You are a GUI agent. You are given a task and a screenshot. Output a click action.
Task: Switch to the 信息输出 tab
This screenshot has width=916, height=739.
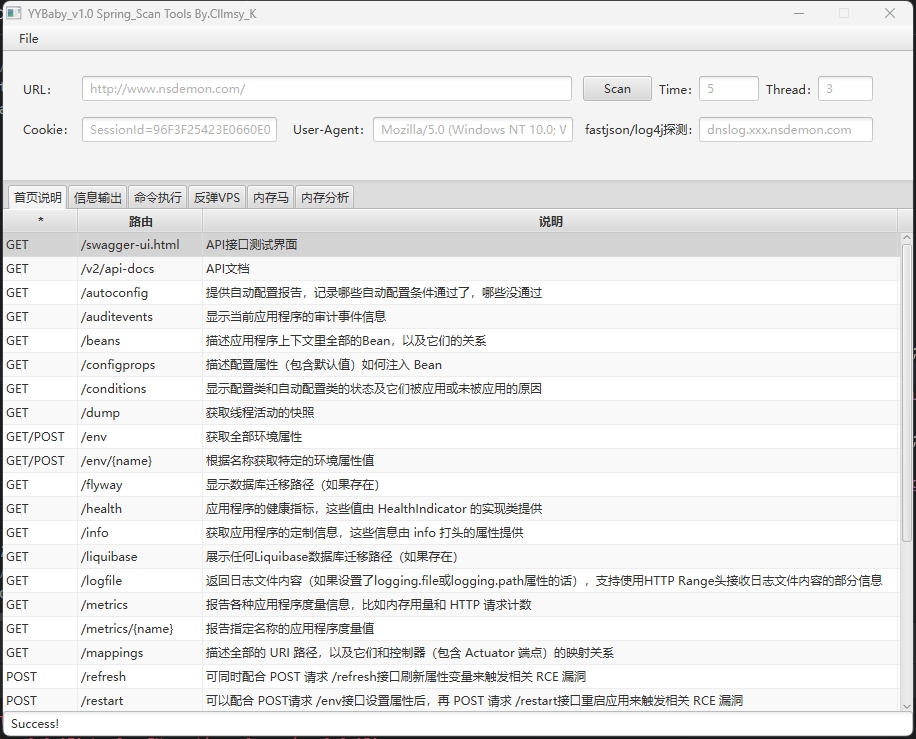(98, 198)
